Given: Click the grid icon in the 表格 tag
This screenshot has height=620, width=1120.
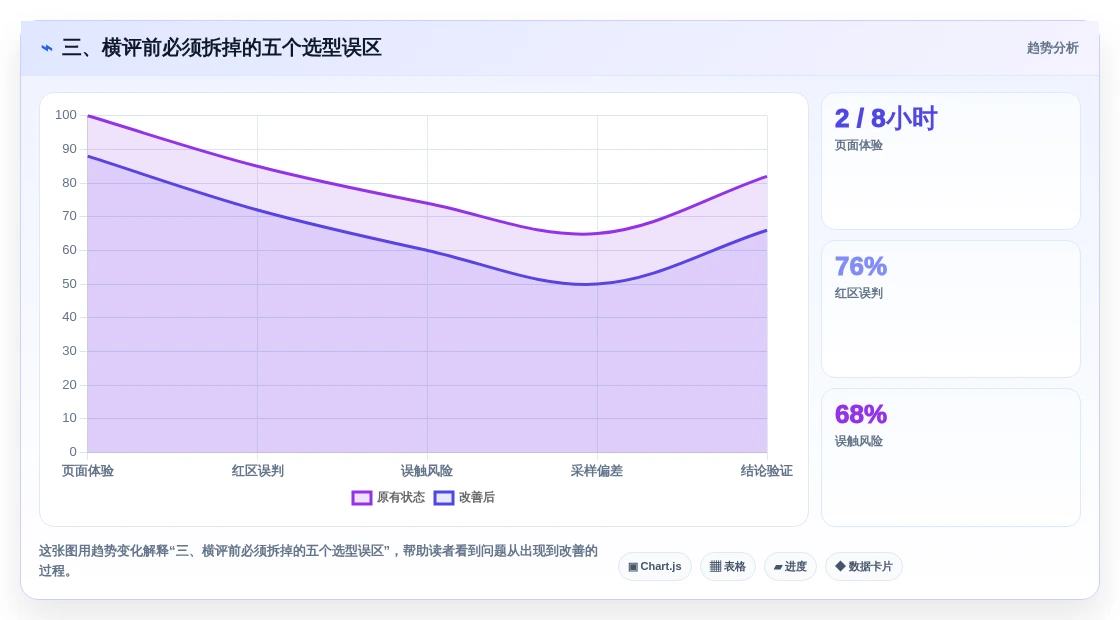Looking at the screenshot, I should pos(715,566).
